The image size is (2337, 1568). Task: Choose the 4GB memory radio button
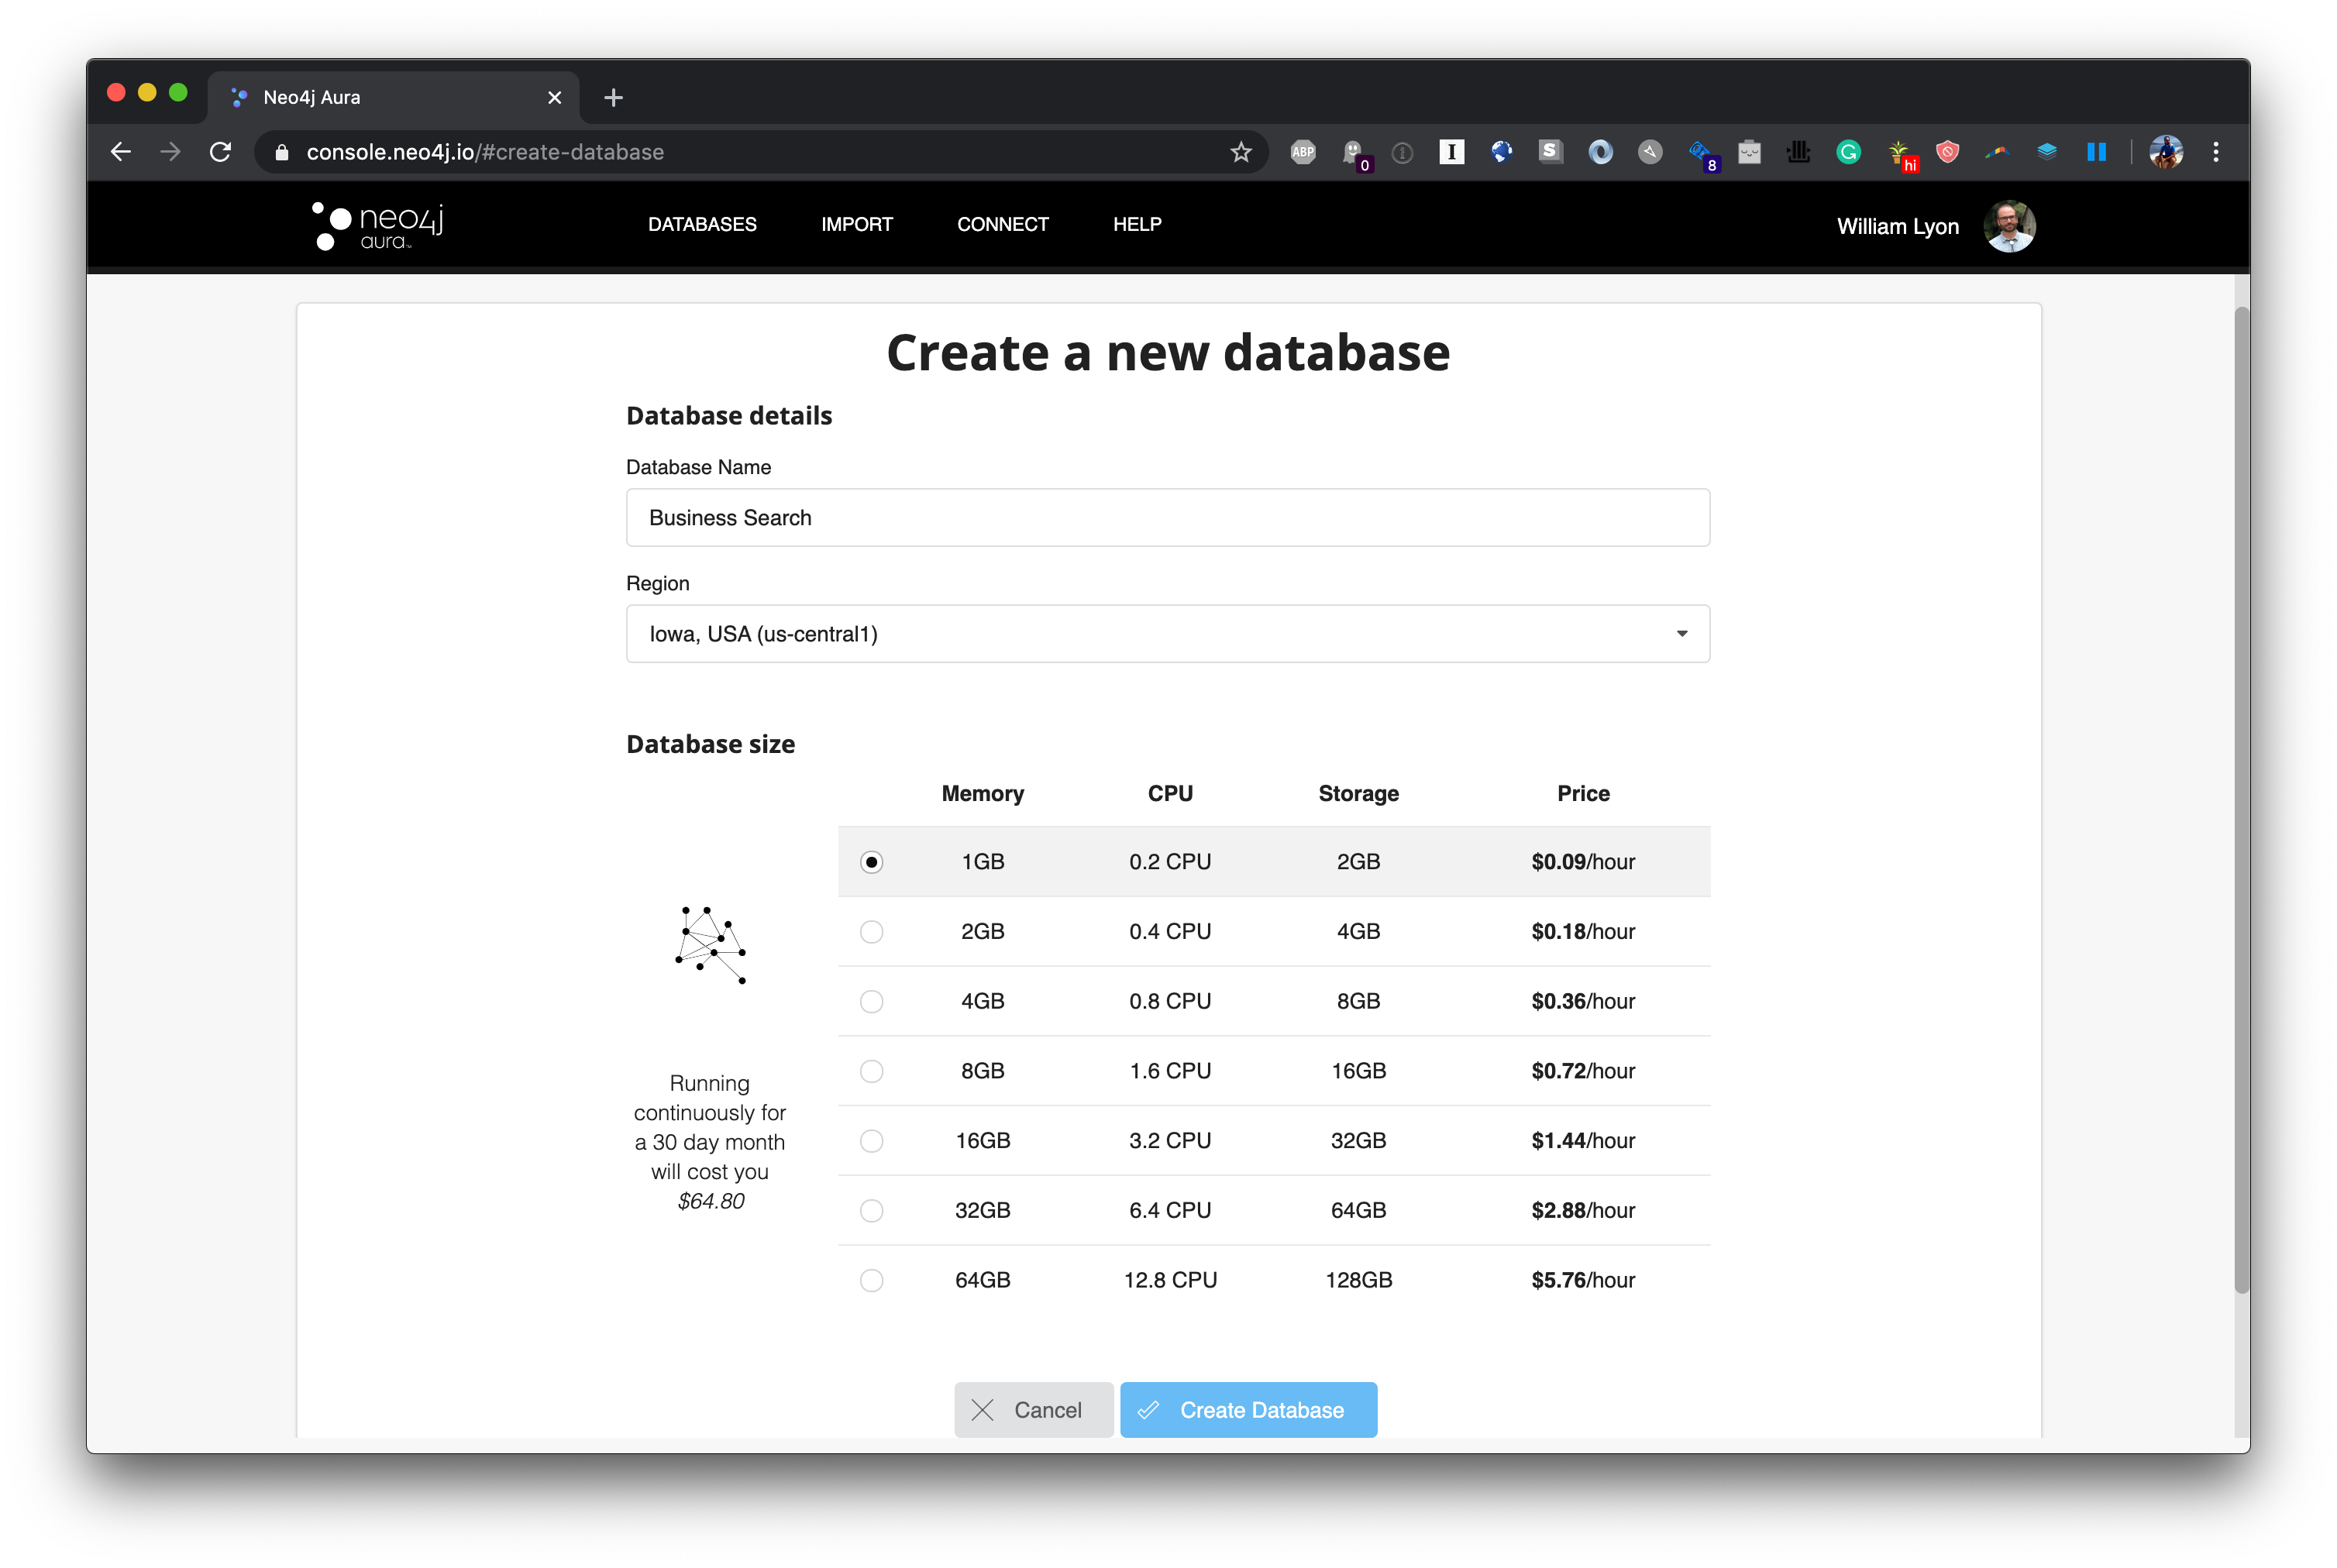(x=871, y=1002)
